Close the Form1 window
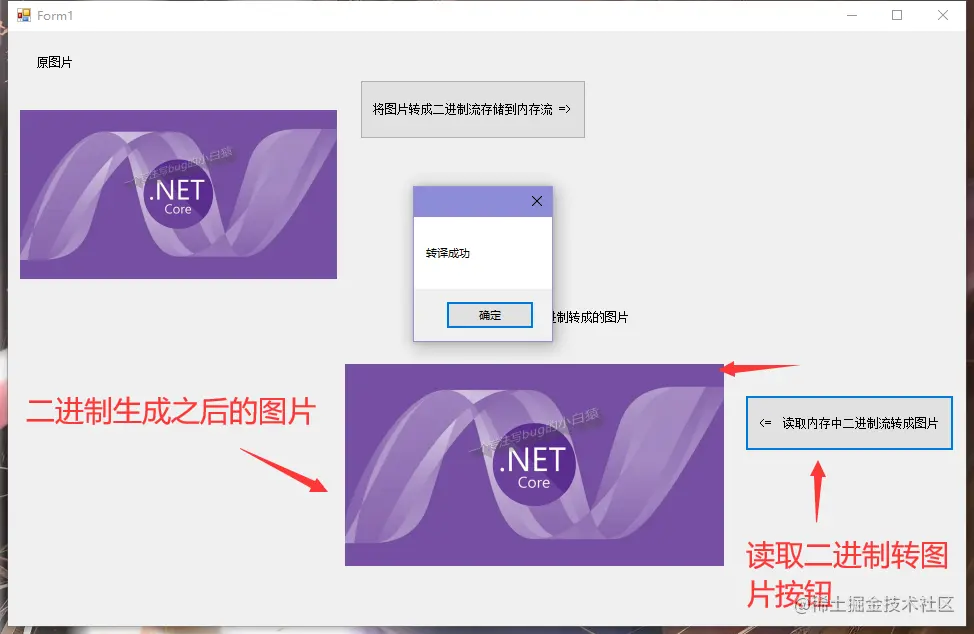The width and height of the screenshot is (974, 634). coord(942,16)
